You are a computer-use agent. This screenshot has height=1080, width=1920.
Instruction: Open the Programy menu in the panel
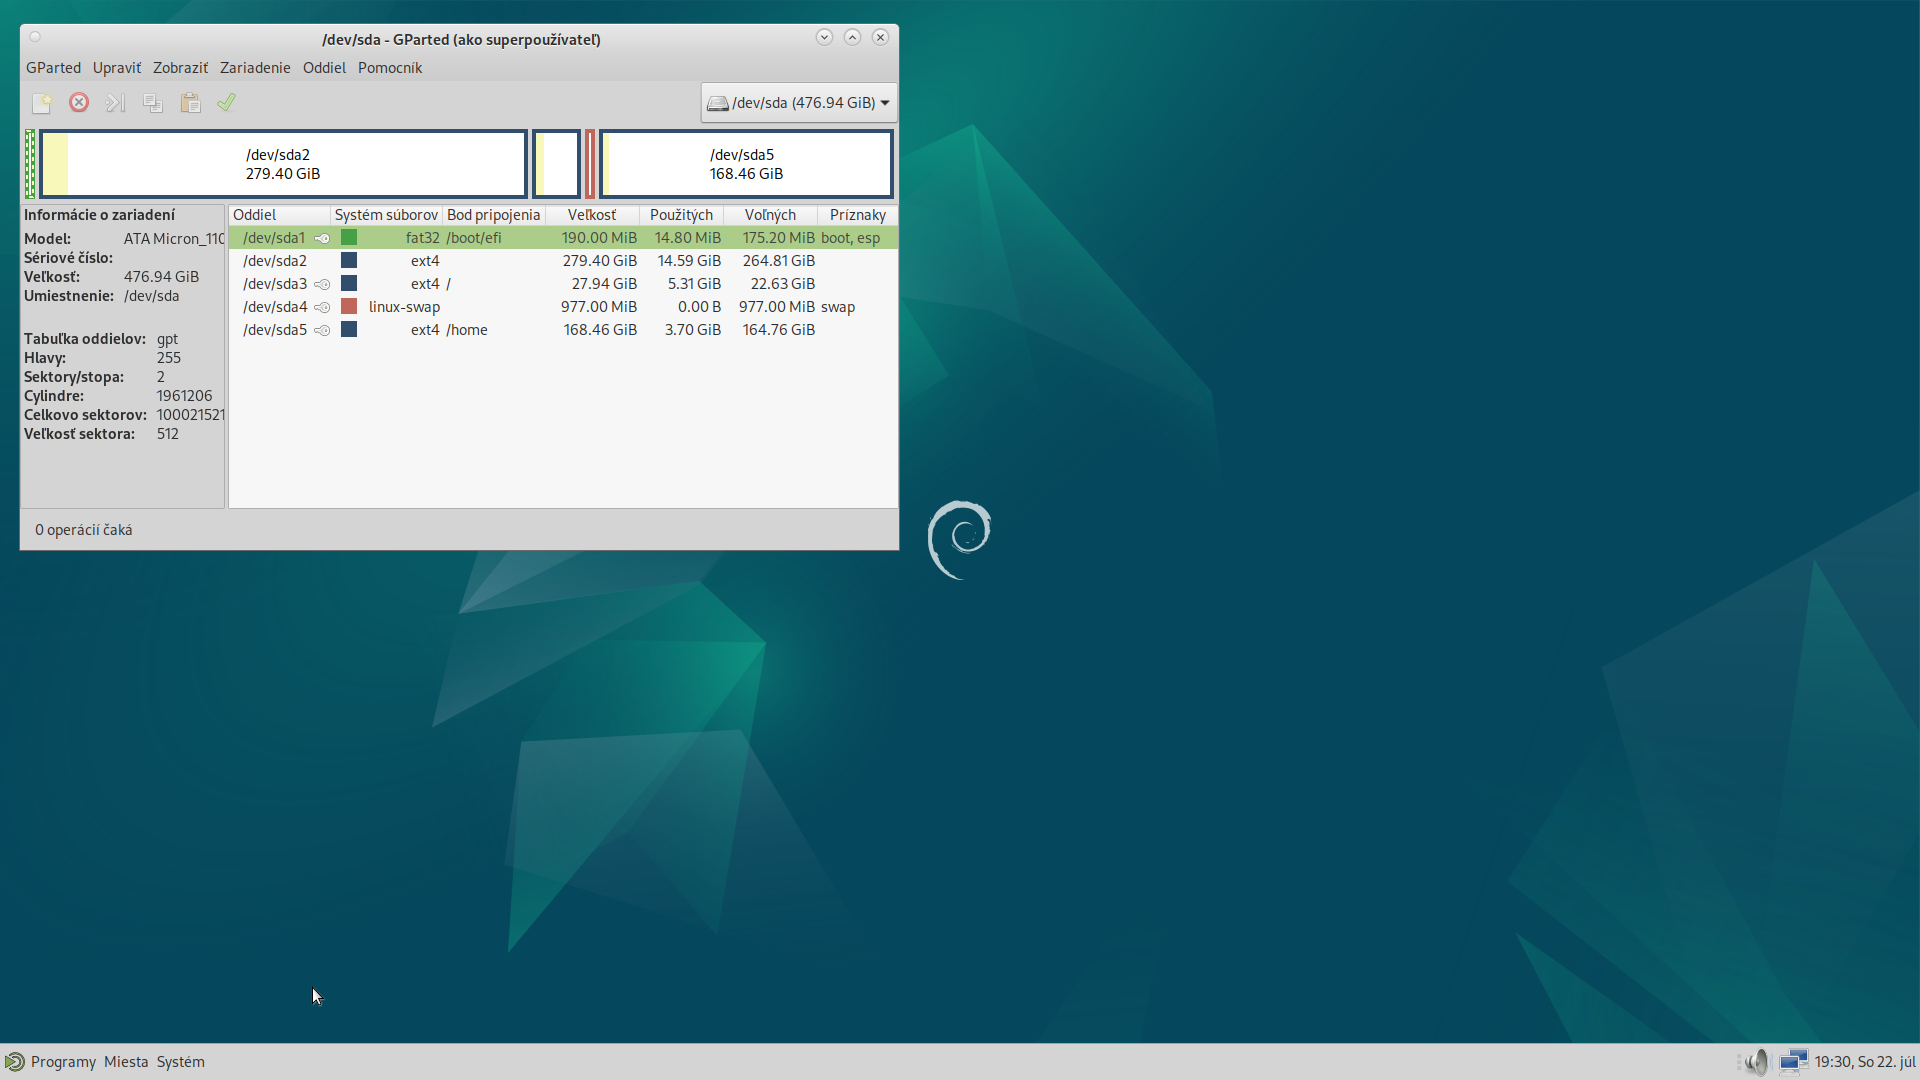(x=63, y=1062)
